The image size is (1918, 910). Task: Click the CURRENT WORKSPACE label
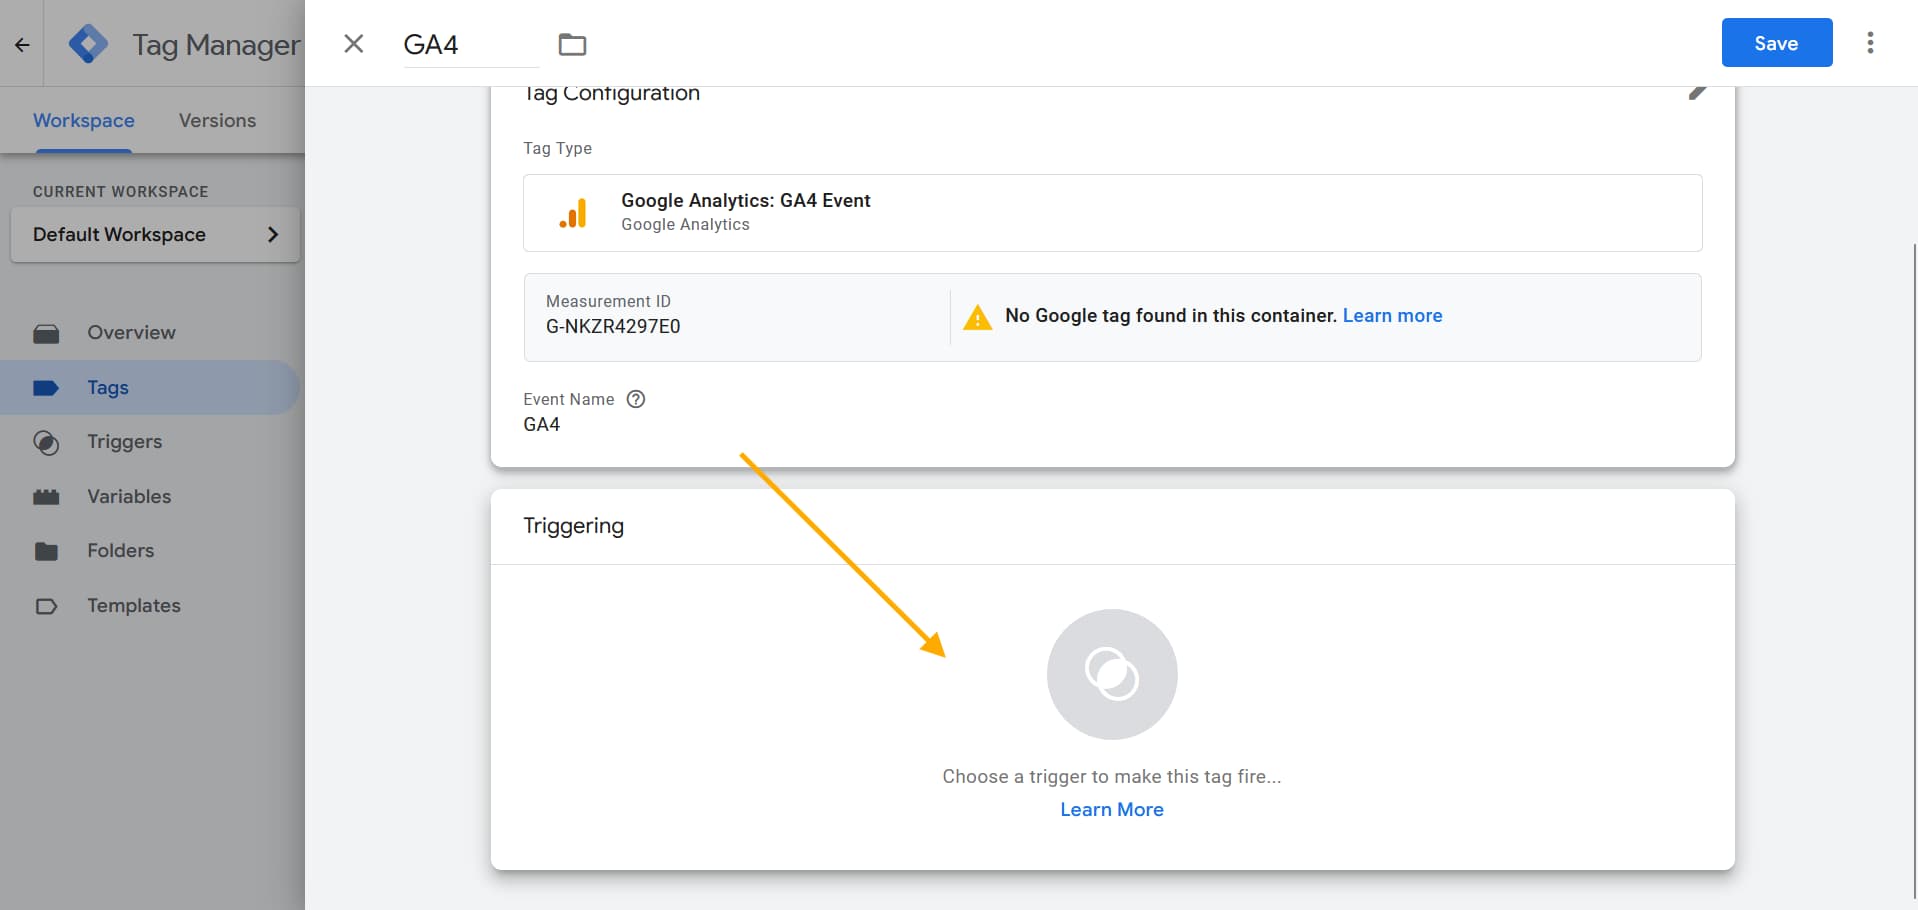(x=121, y=192)
